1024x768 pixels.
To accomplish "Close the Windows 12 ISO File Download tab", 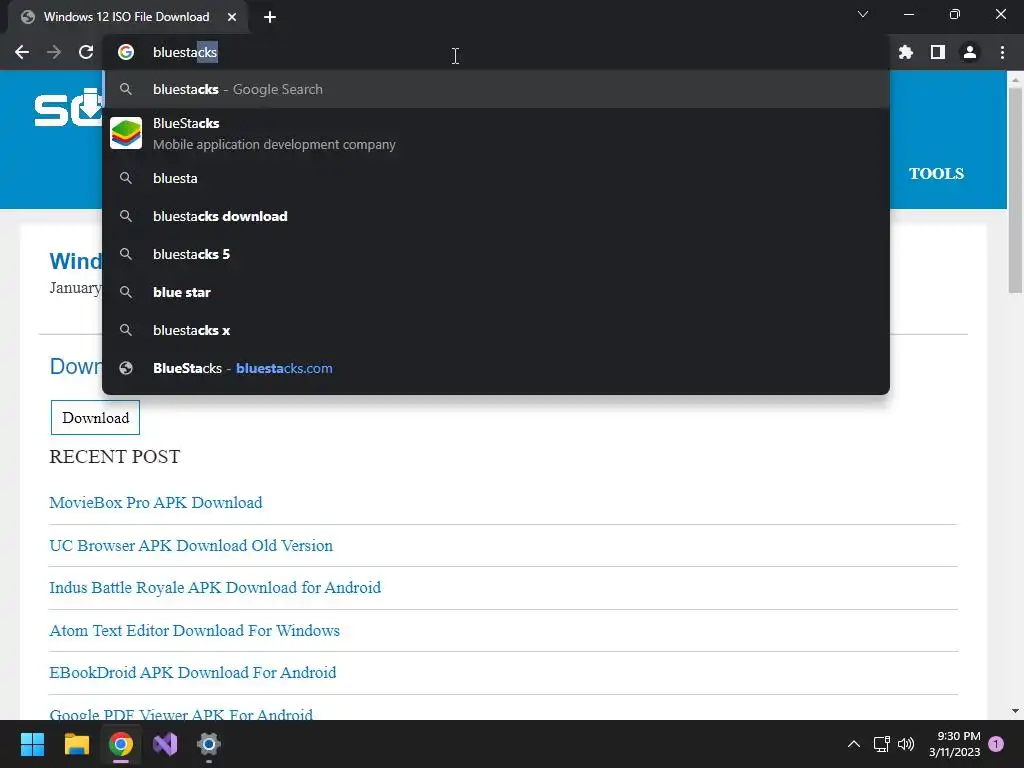I will pyautogui.click(x=232, y=17).
